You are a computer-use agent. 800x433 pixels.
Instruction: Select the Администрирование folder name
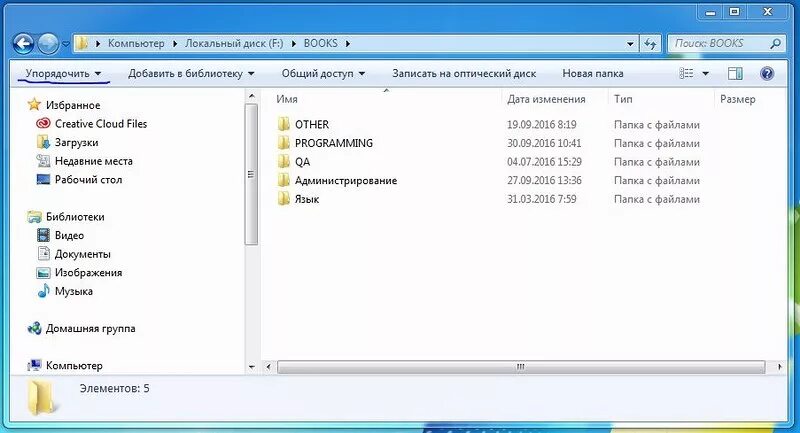[346, 180]
